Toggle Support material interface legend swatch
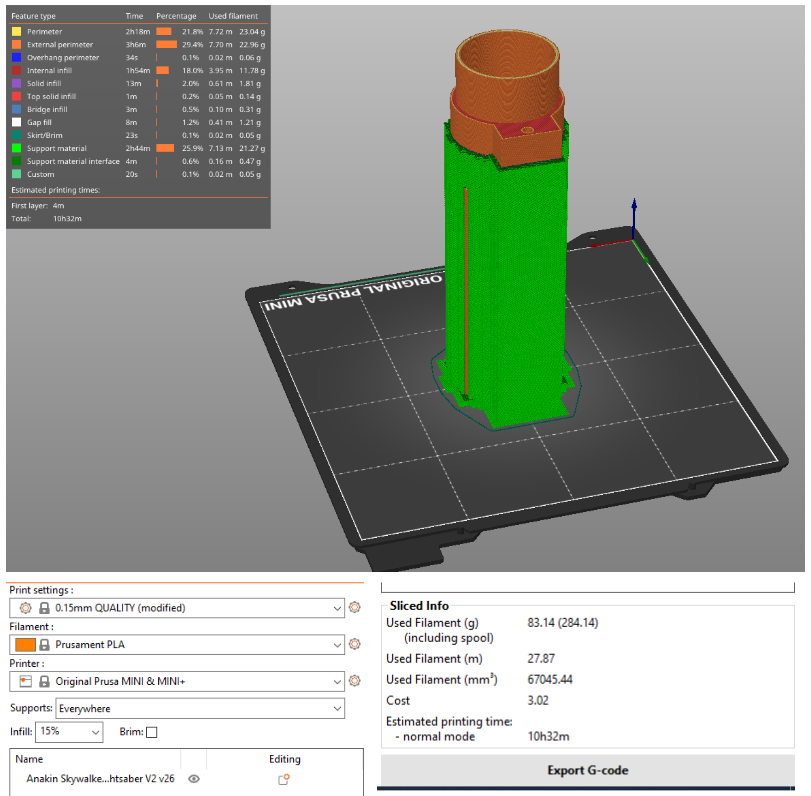Screen dimensions: 811x796 (x=17, y=161)
